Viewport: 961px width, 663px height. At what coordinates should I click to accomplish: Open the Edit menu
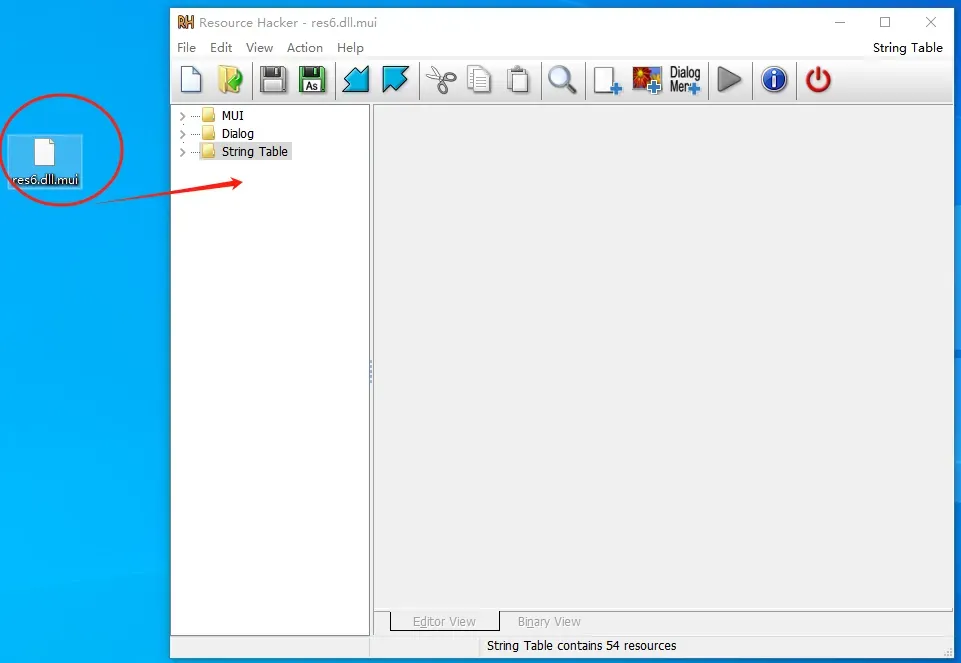(x=221, y=48)
